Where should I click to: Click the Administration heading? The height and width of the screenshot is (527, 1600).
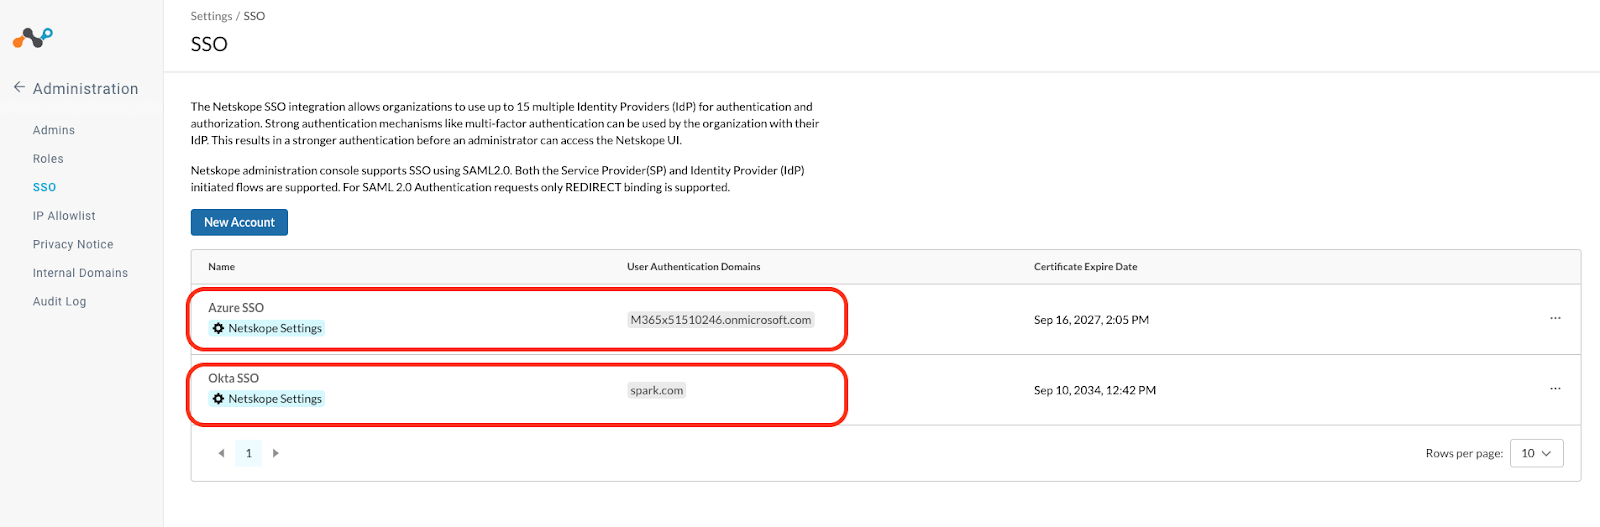tap(85, 88)
